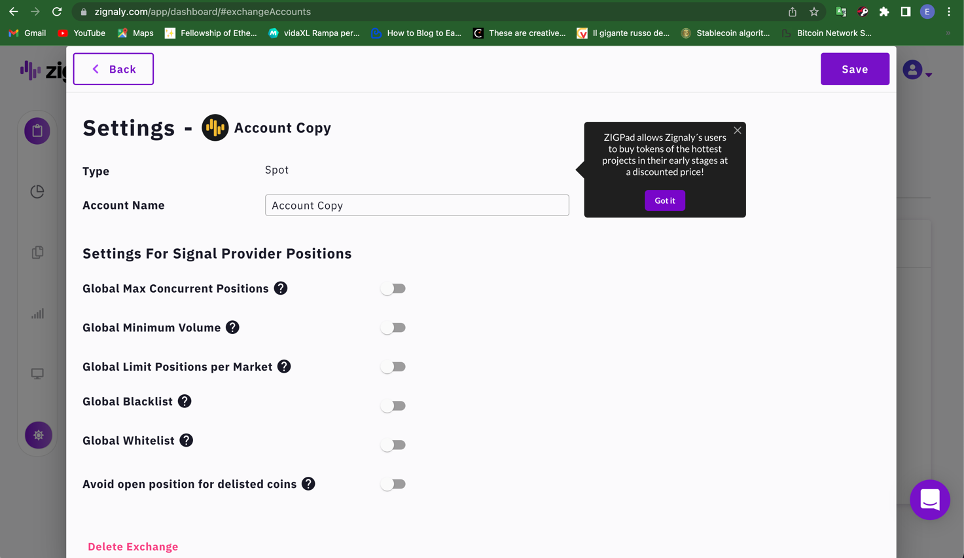Viewport: 964px width, 558px height.
Task: Open the Il gigante russo de... bookmark
Action: click(x=623, y=33)
